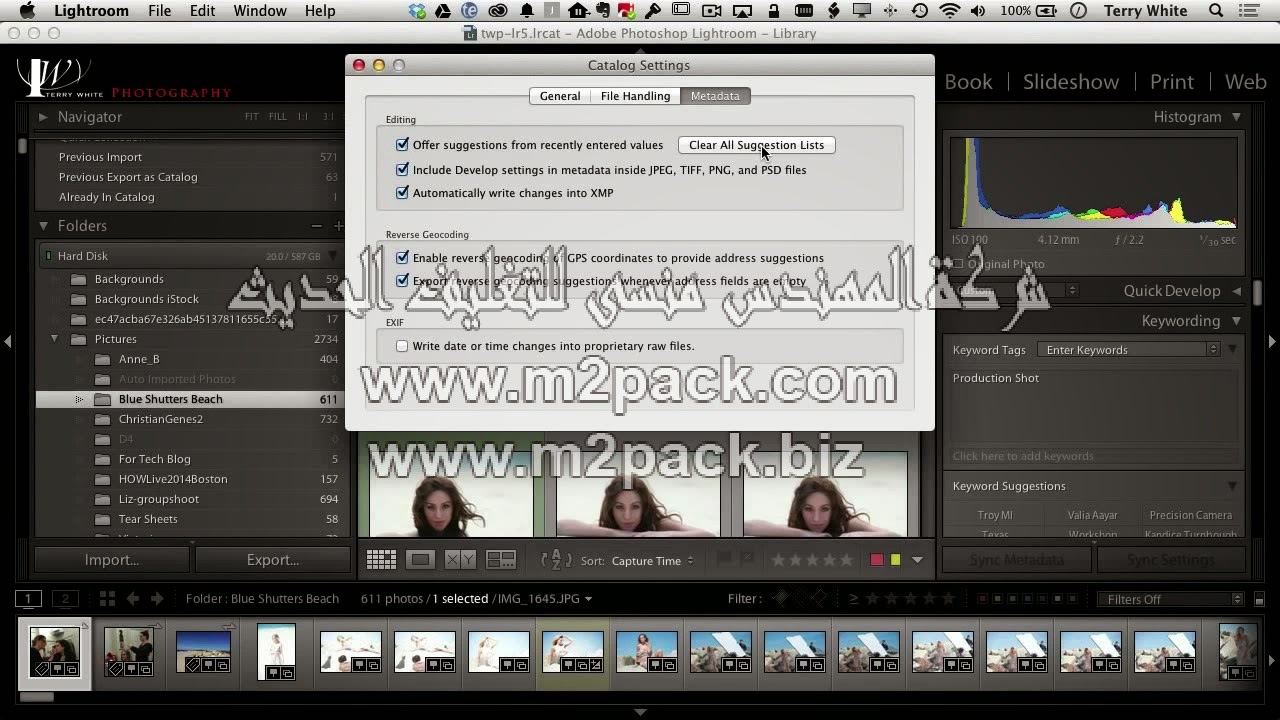Viewport: 1280px width, 720px height.
Task: Collapse the Pictures folder tree triangle
Action: pos(54,339)
